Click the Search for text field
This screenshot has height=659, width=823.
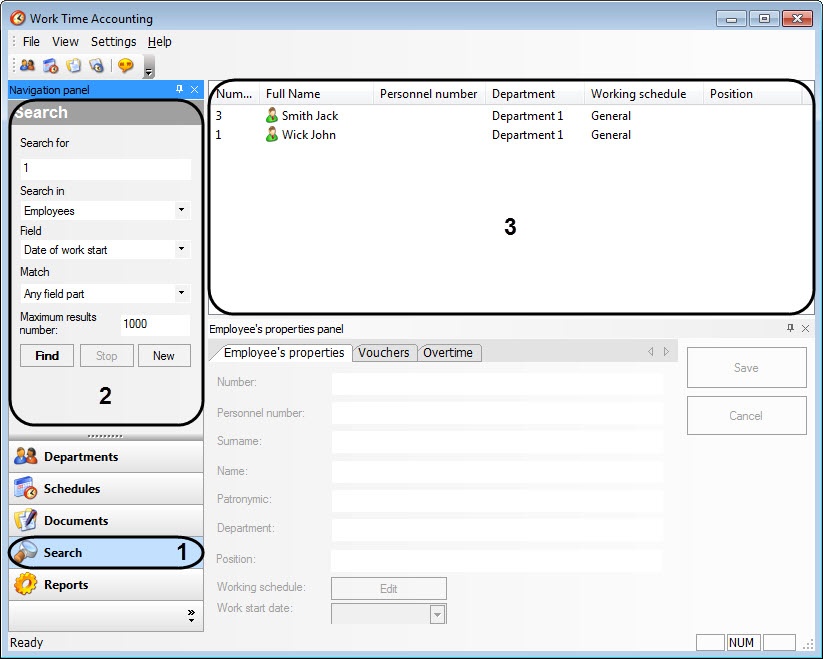click(105, 168)
